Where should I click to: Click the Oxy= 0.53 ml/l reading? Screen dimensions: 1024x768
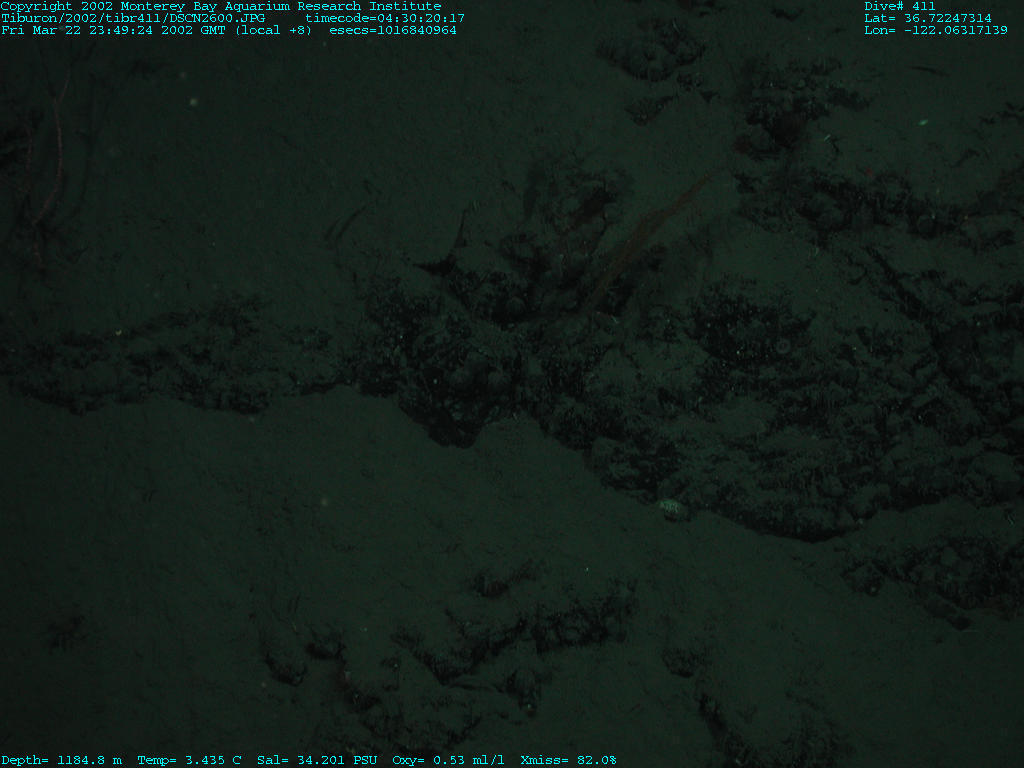coord(448,760)
